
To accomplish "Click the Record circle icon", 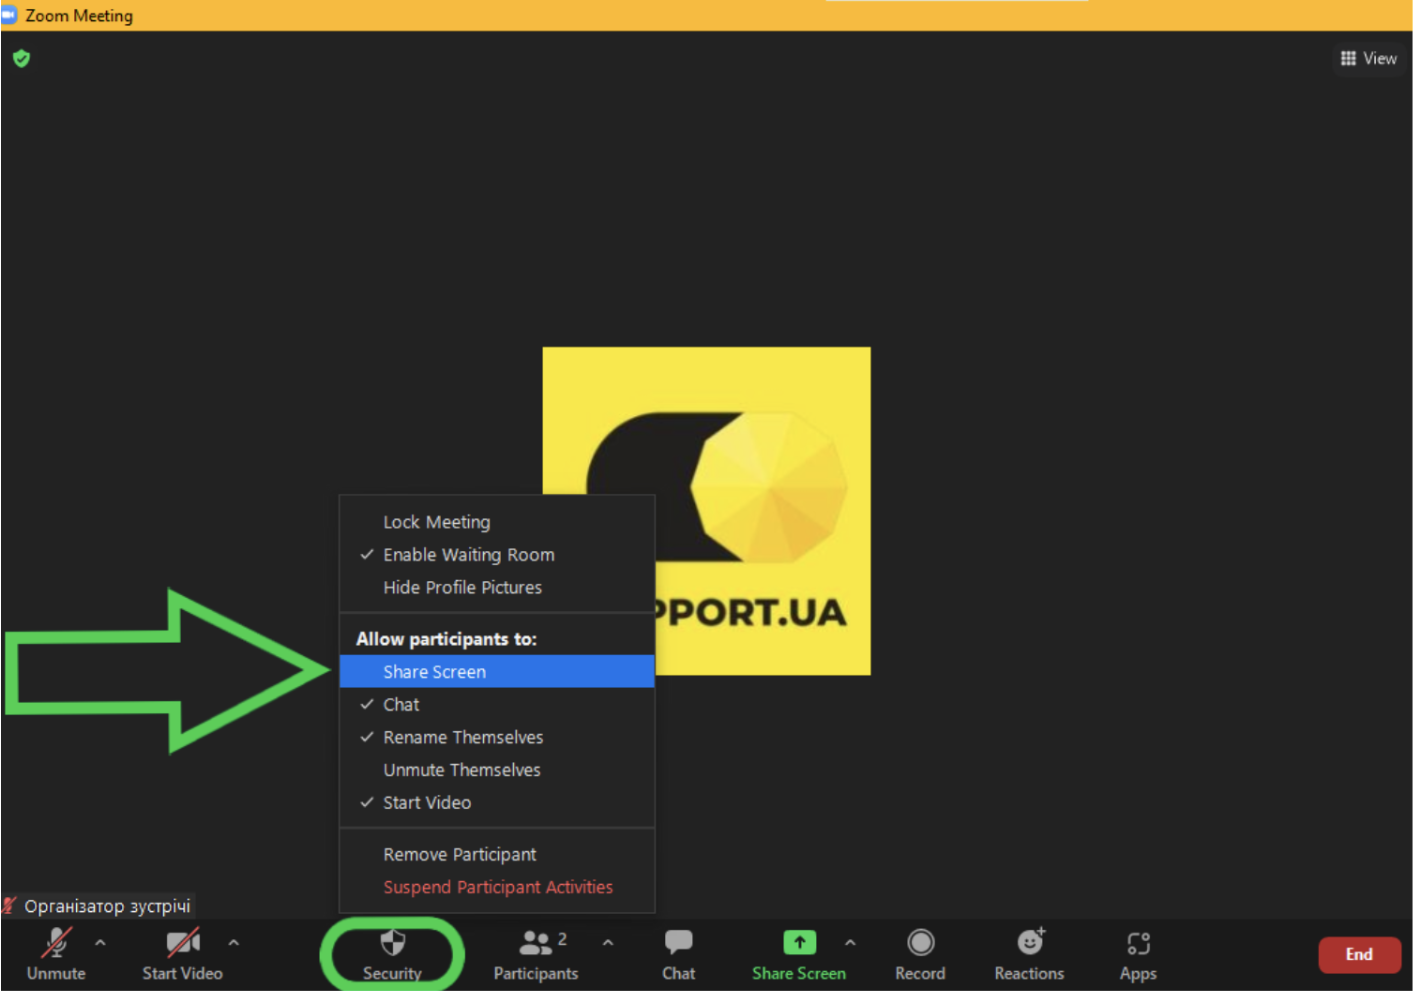I will tap(921, 943).
